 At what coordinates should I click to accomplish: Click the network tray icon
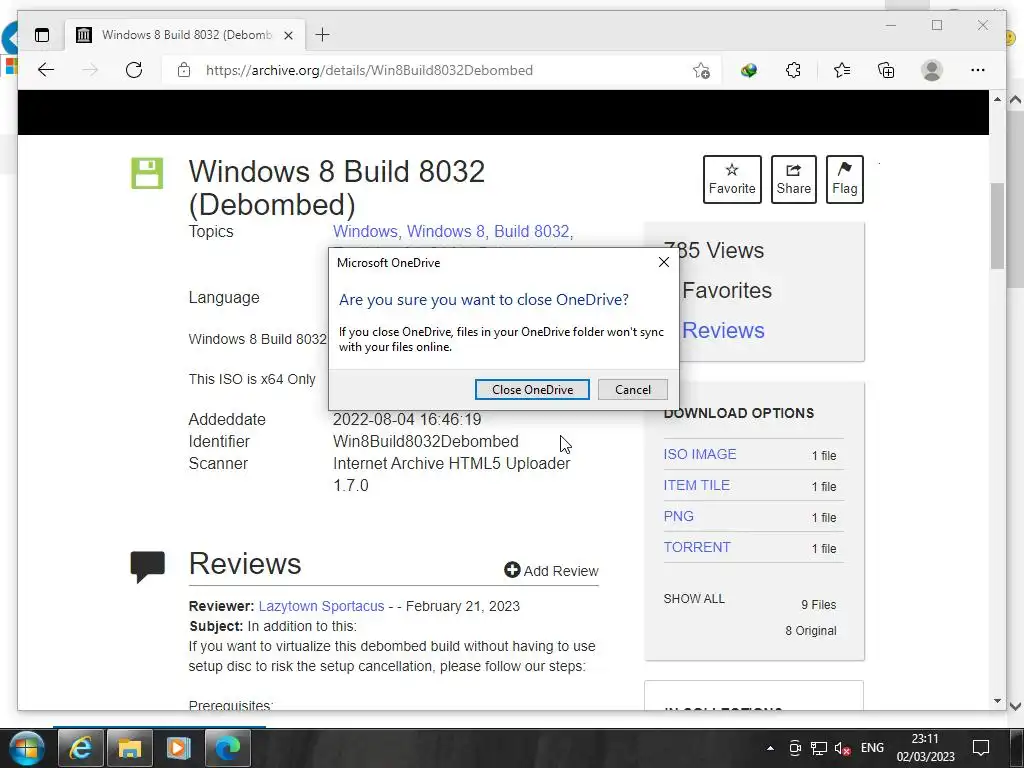coord(819,748)
